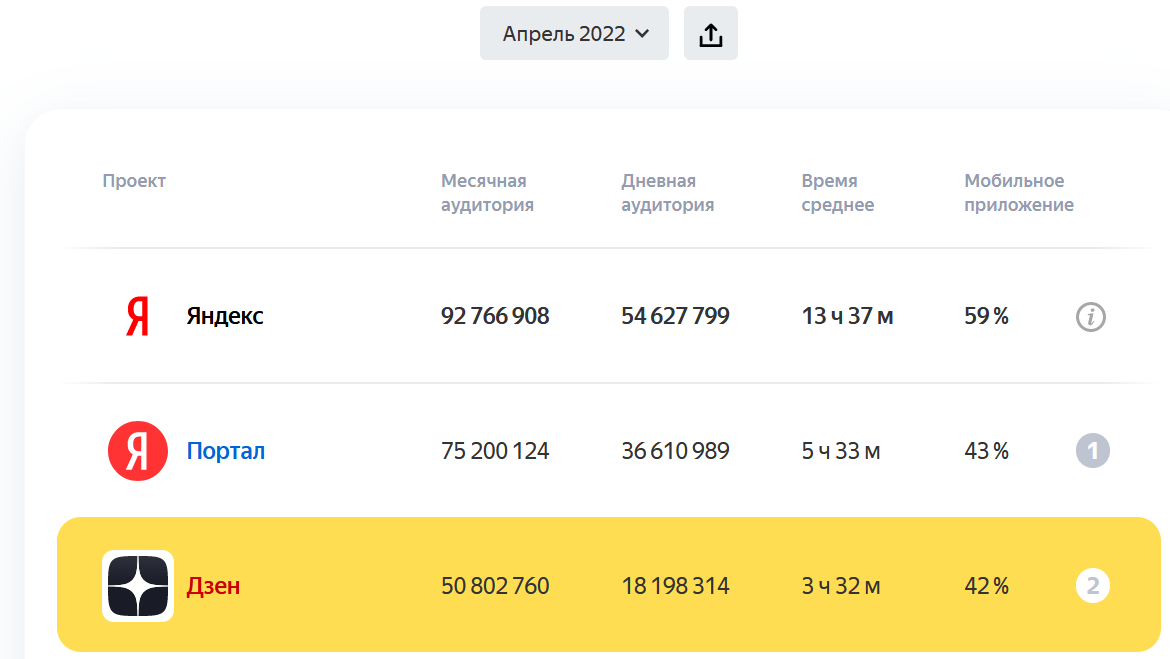The image size is (1170, 659).
Task: Click the number 2 badge for Дзен
Action: [1092, 585]
